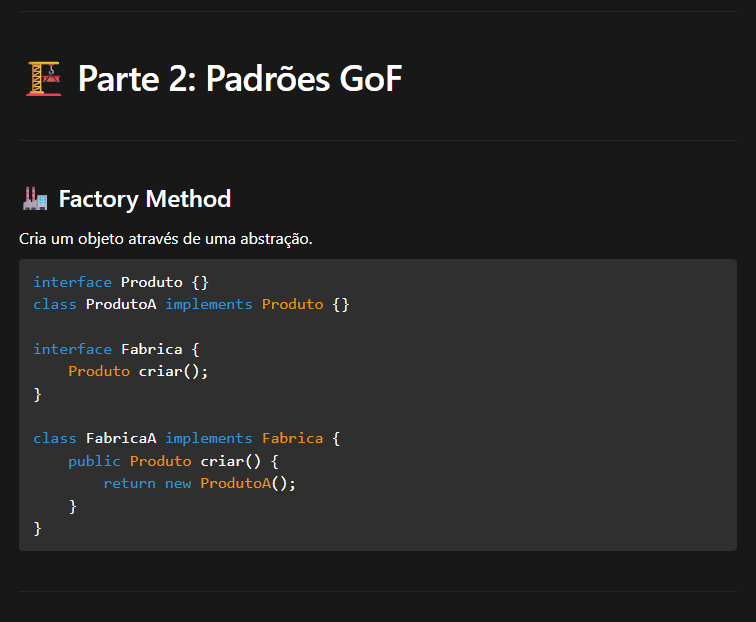The height and width of the screenshot is (622, 756).
Task: Click the word 'abstração' in the description
Action: (x=276, y=239)
